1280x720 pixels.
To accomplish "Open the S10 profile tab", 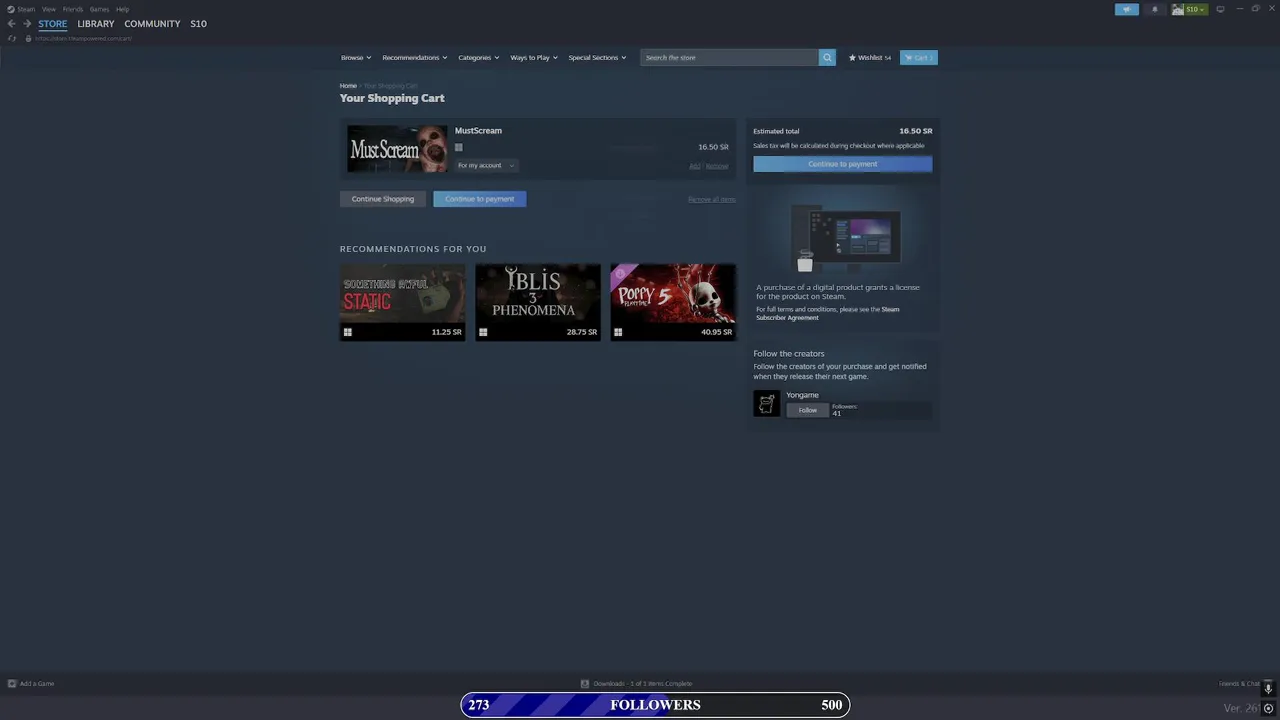I will coord(198,24).
